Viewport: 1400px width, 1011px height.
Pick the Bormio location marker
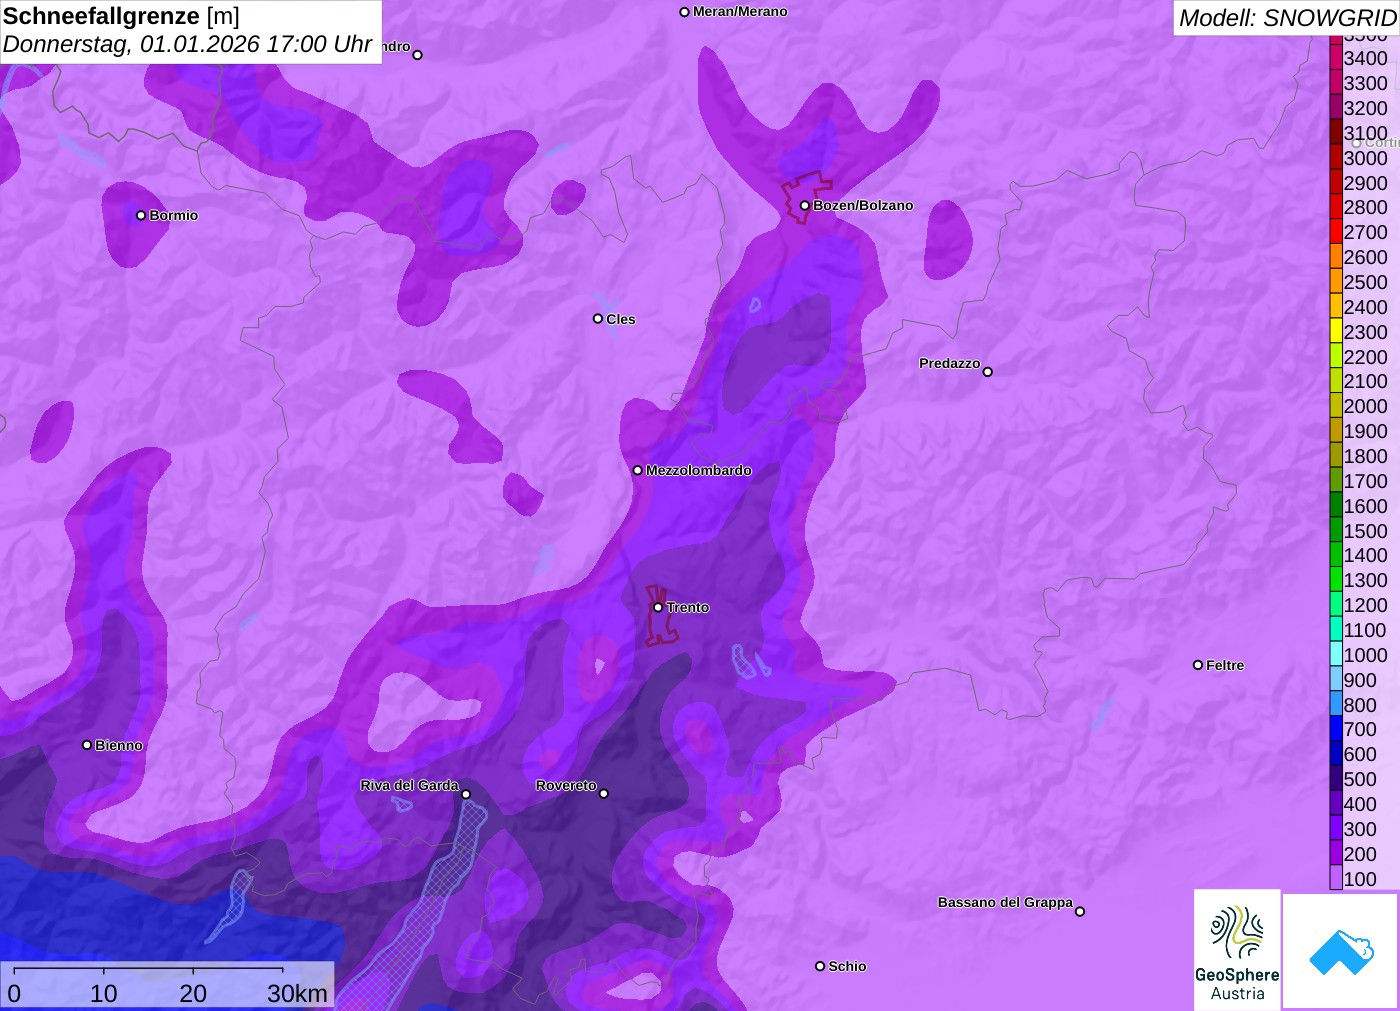141,215
